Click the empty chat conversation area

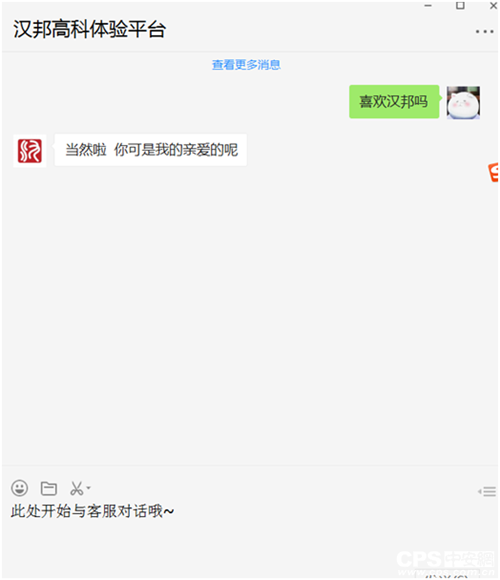pos(250,314)
